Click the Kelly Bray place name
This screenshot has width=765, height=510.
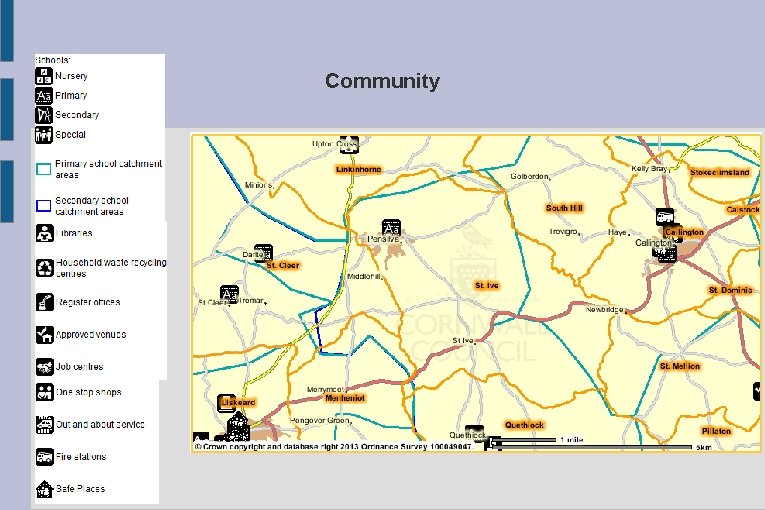(x=649, y=168)
